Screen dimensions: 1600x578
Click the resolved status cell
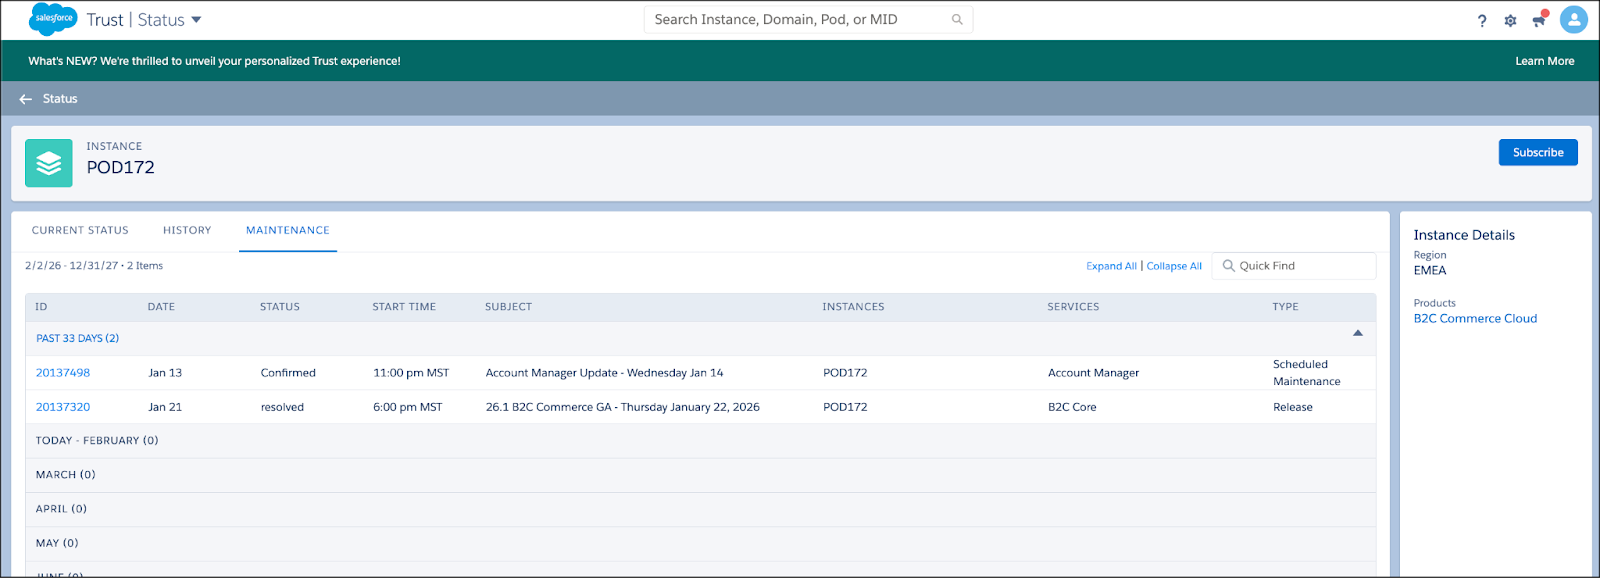(282, 407)
